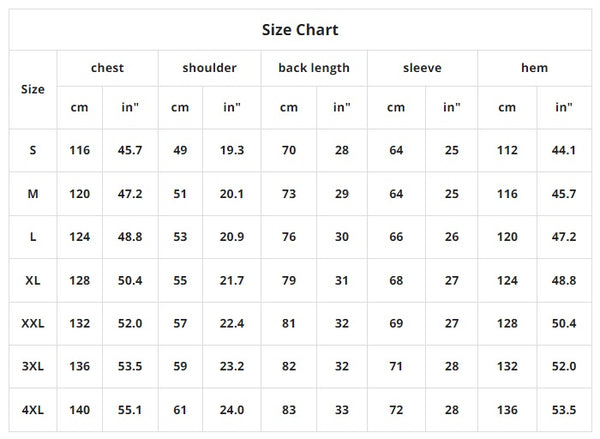Select shoulder inch value 20.9
This screenshot has height=439, width=600.
(x=232, y=237)
